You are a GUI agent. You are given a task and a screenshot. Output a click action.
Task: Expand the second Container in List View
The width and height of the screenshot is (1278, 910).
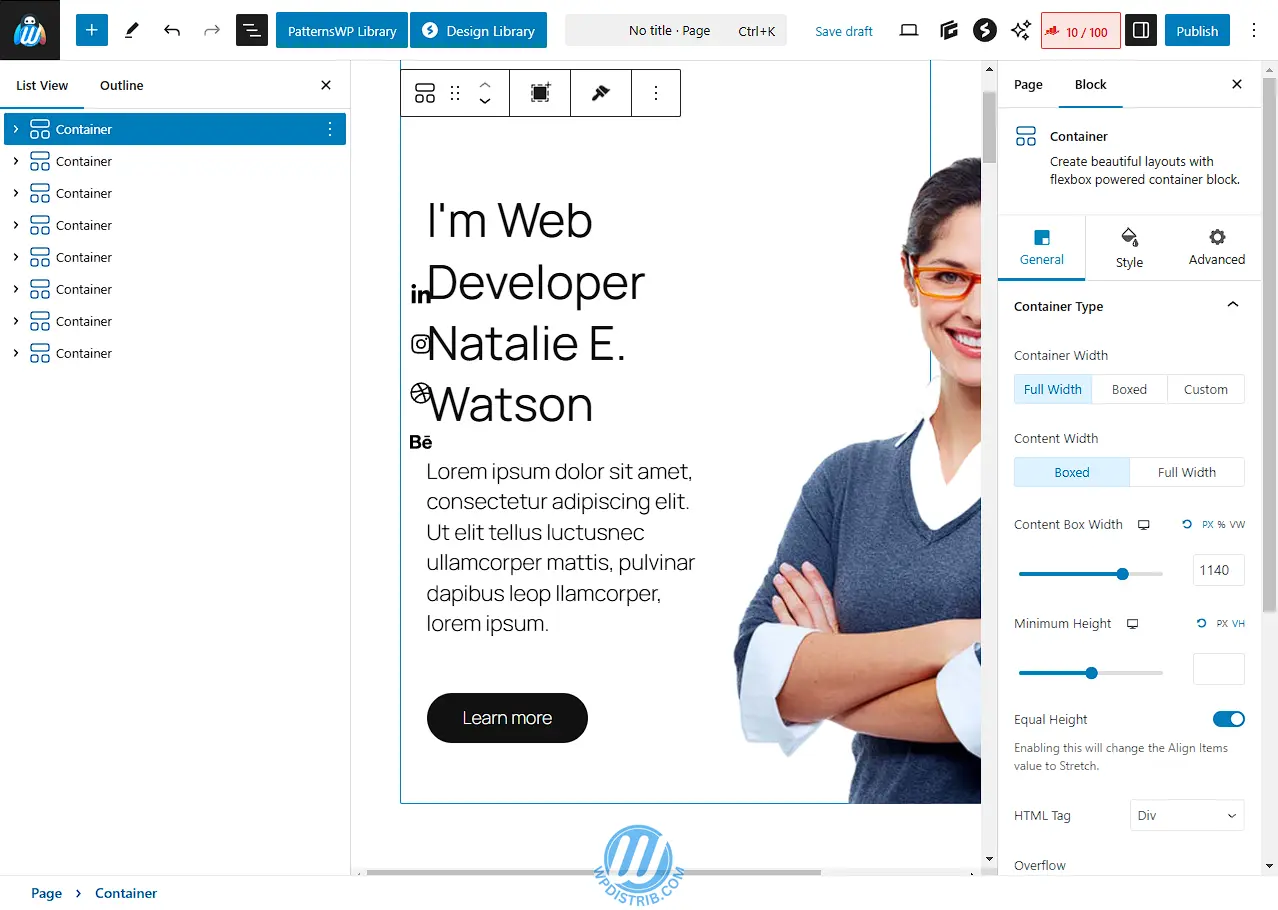click(x=16, y=161)
